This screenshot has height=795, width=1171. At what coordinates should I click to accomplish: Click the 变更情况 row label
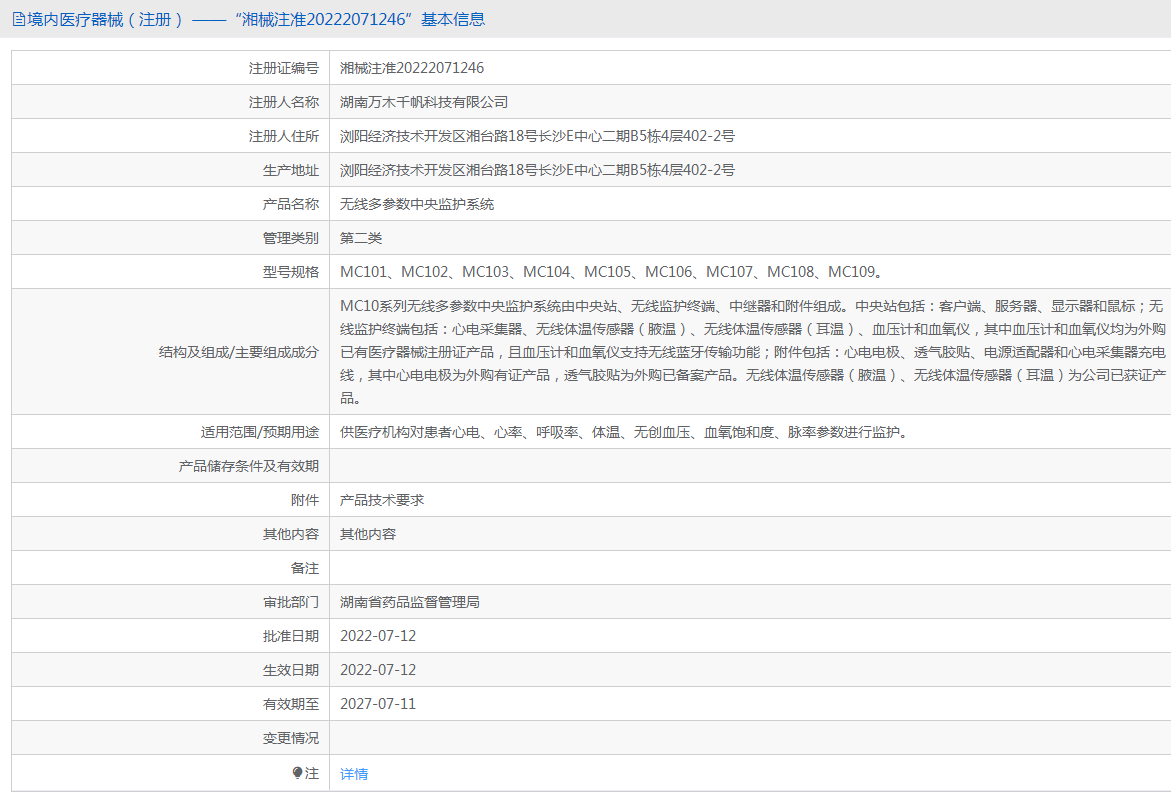point(291,738)
